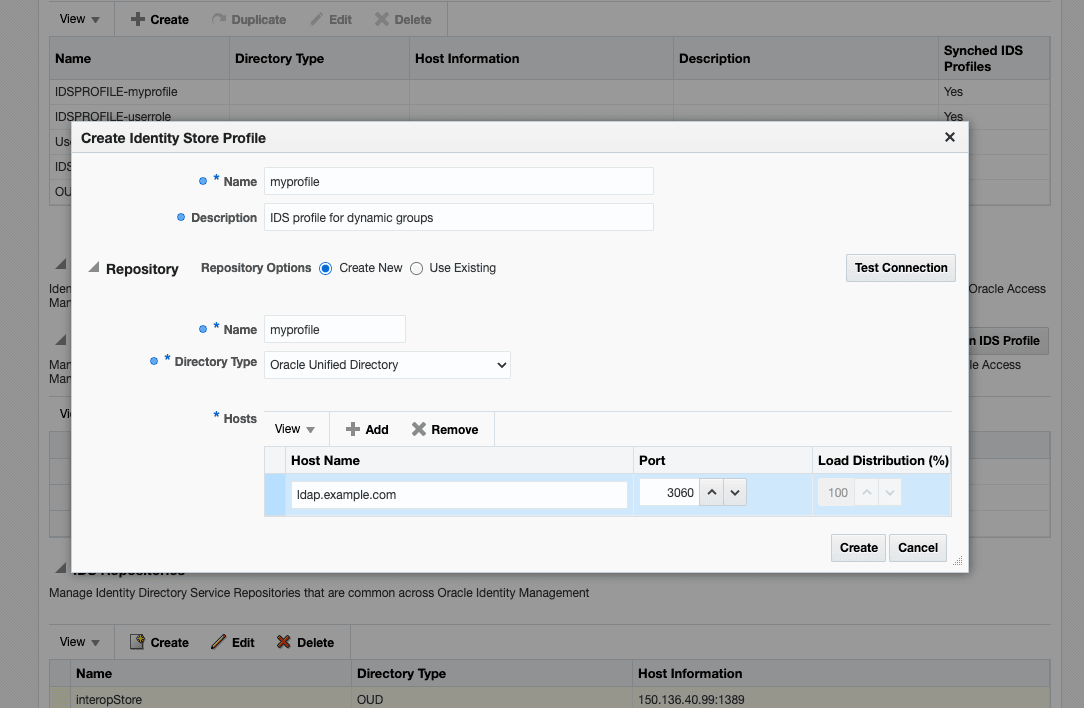Increase the port number with up arrow
Viewport: 1084px width, 708px height.
point(711,492)
